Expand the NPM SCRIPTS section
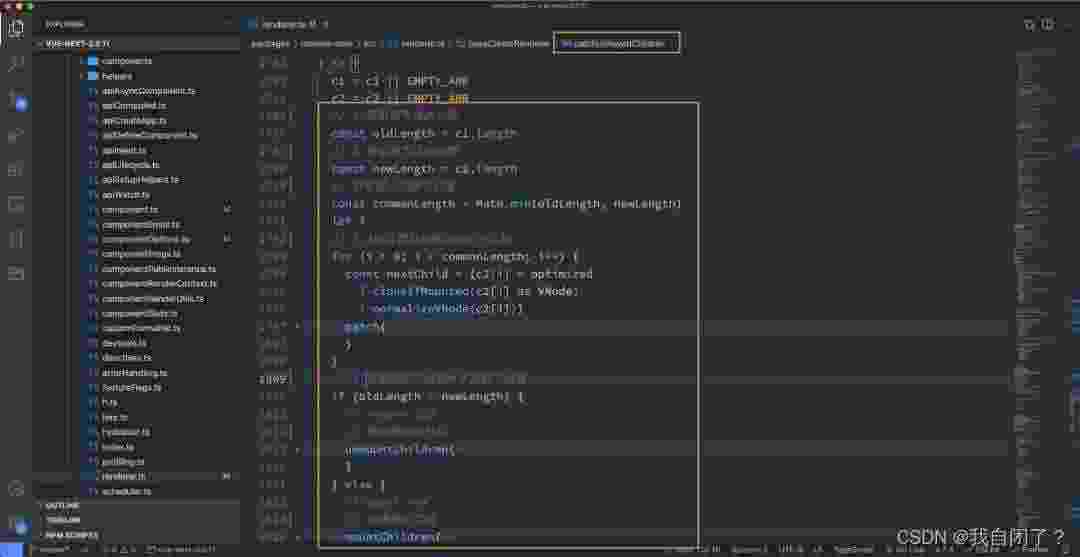1080x557 pixels. coord(136,534)
